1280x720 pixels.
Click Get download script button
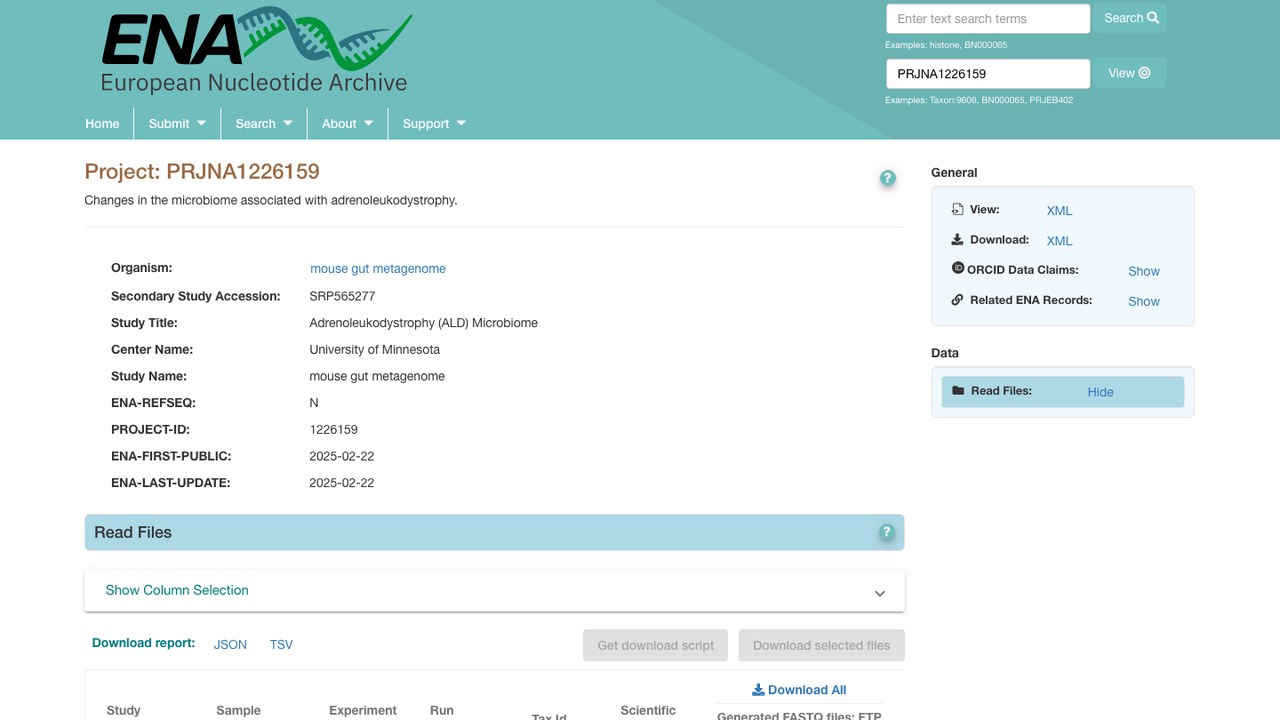click(x=656, y=645)
